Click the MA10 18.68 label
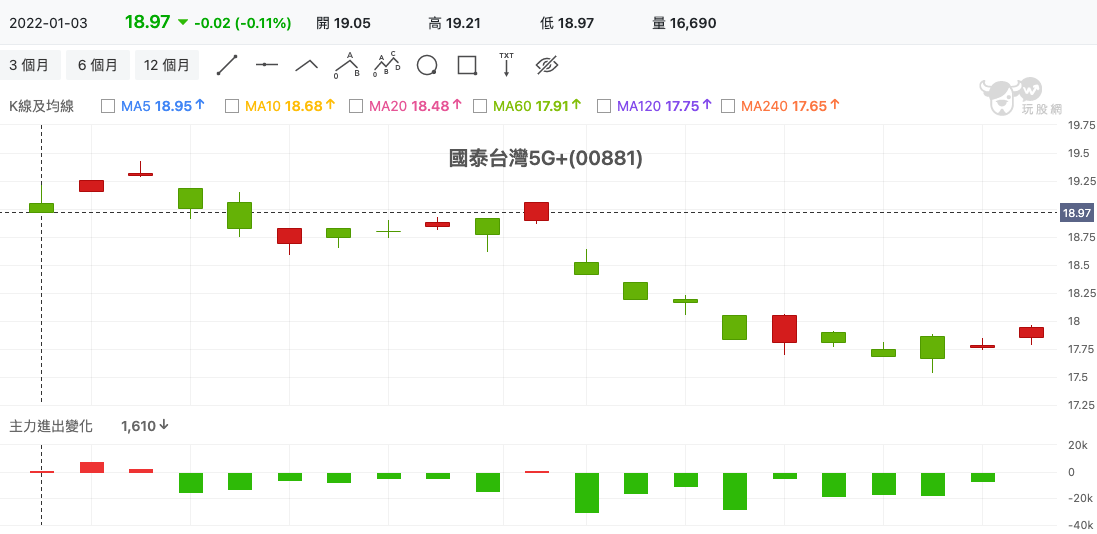Viewport: 1097px width, 534px height. (x=290, y=106)
